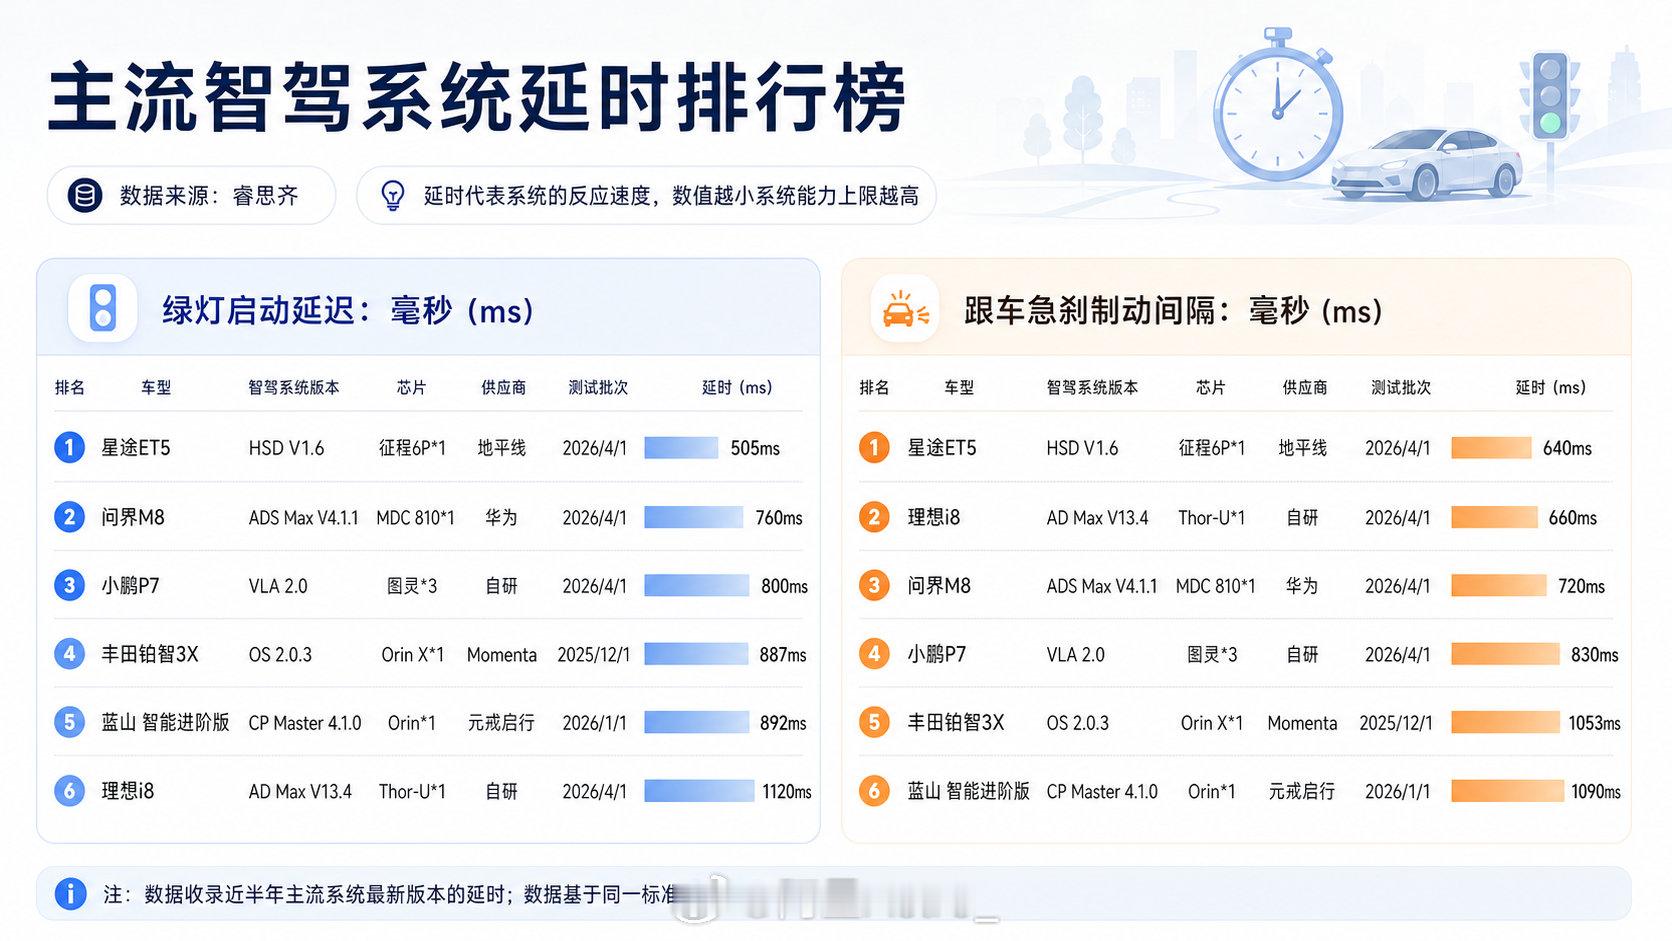This screenshot has height=941, width=1672.
Task: Click blue rank 3 badge for 小鹏P7
Action: [x=69, y=585]
